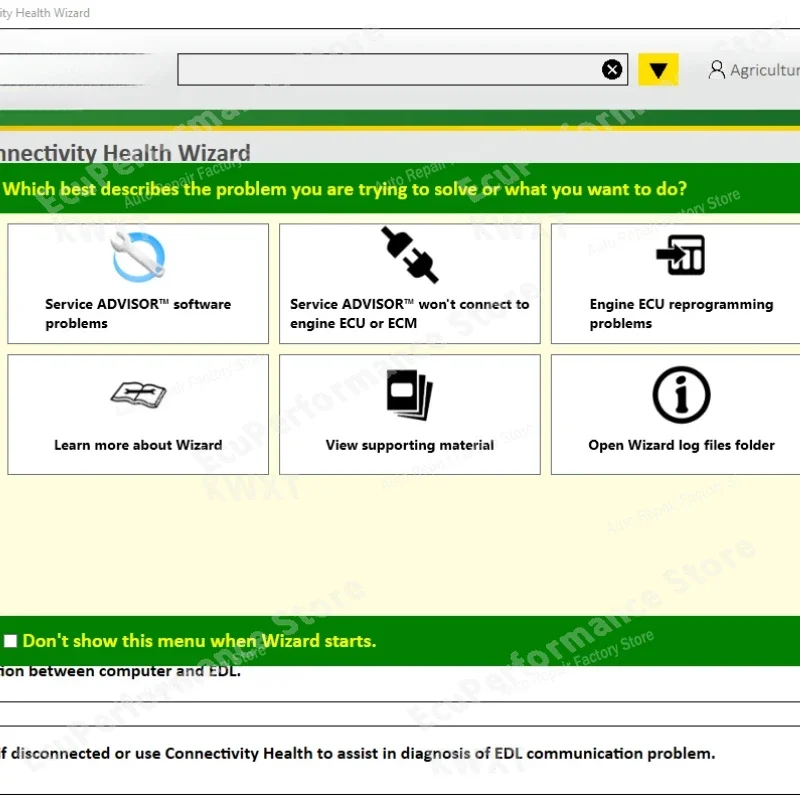Choose Service ADVISOR won't connect tile

pyautogui.click(x=409, y=284)
